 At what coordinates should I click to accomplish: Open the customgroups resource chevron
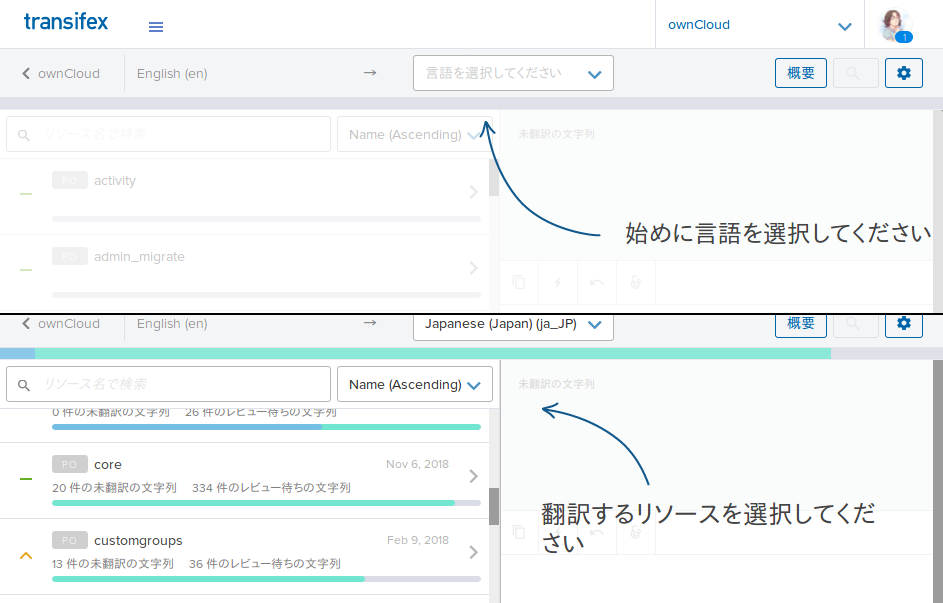pos(474,552)
